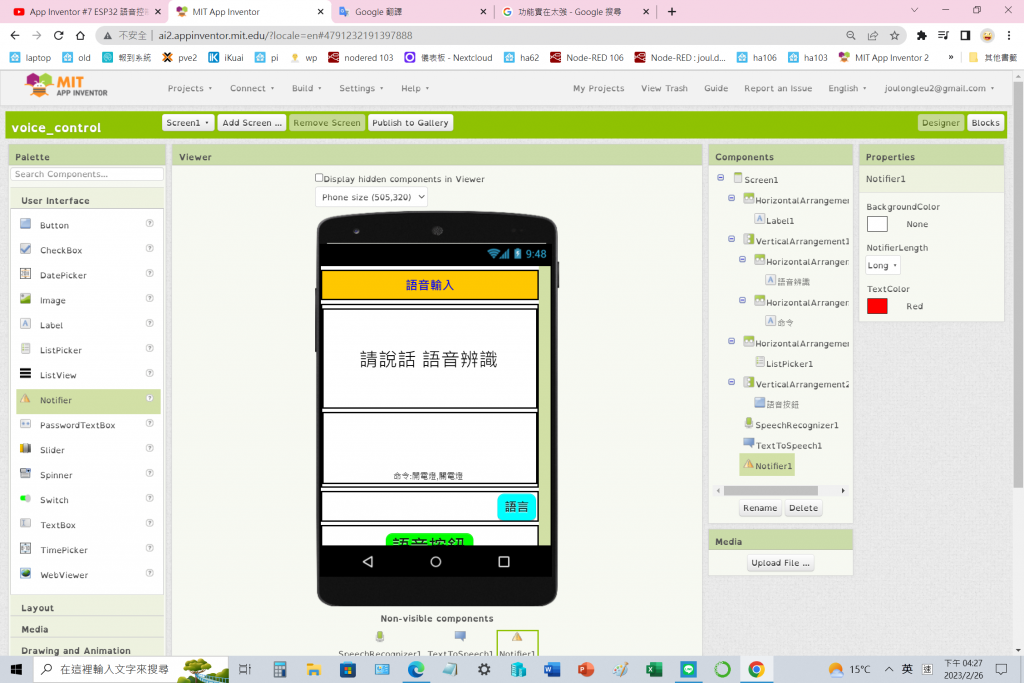Select SpeechRecognizer1 non-visible component icon
1024x683 pixels.
tap(379, 637)
